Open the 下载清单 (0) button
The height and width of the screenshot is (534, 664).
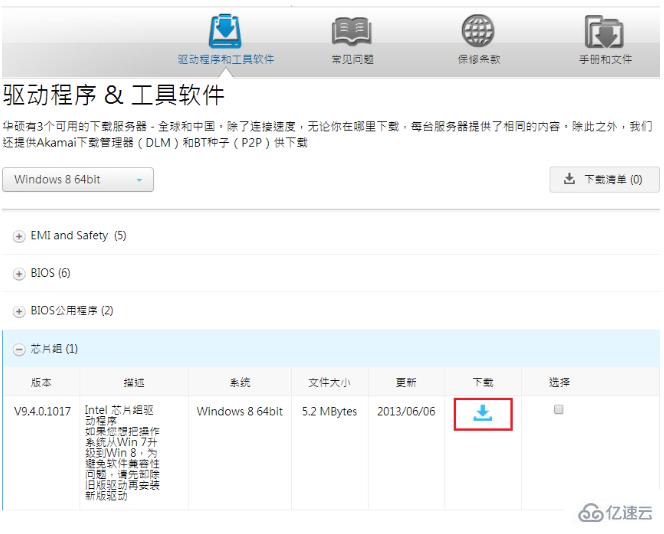604,180
